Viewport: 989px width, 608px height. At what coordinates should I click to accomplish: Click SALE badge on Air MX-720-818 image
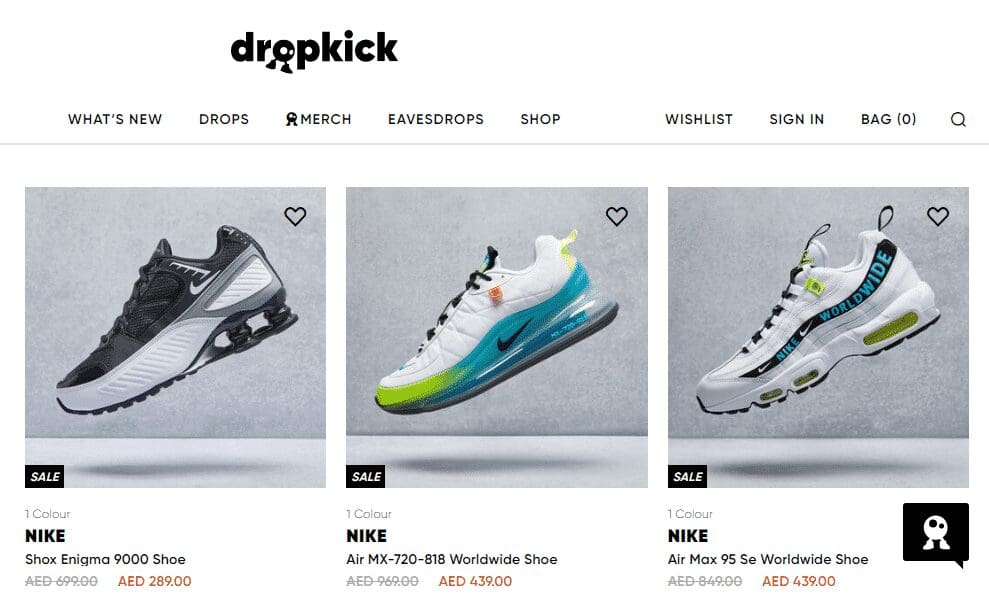[x=366, y=476]
